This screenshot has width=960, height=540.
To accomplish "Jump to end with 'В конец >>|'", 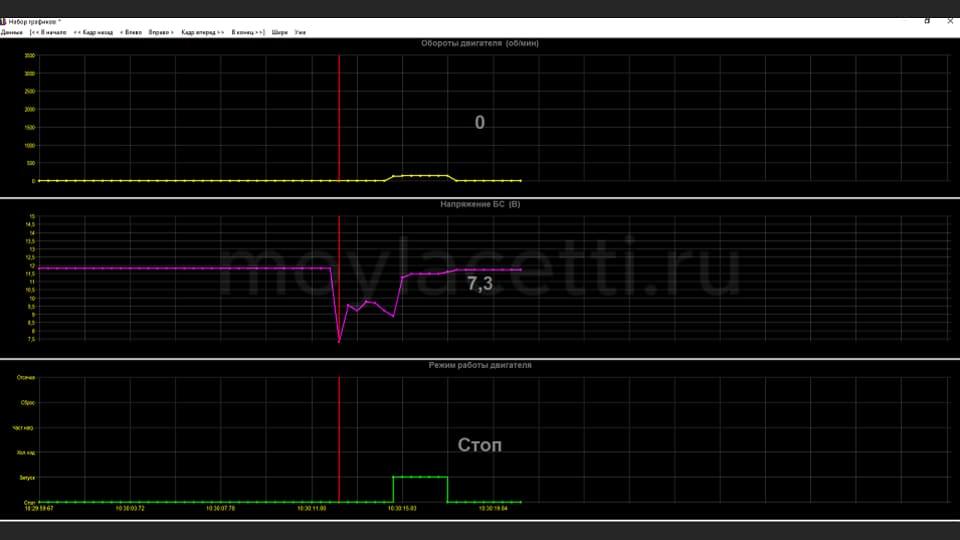I will pos(248,32).
